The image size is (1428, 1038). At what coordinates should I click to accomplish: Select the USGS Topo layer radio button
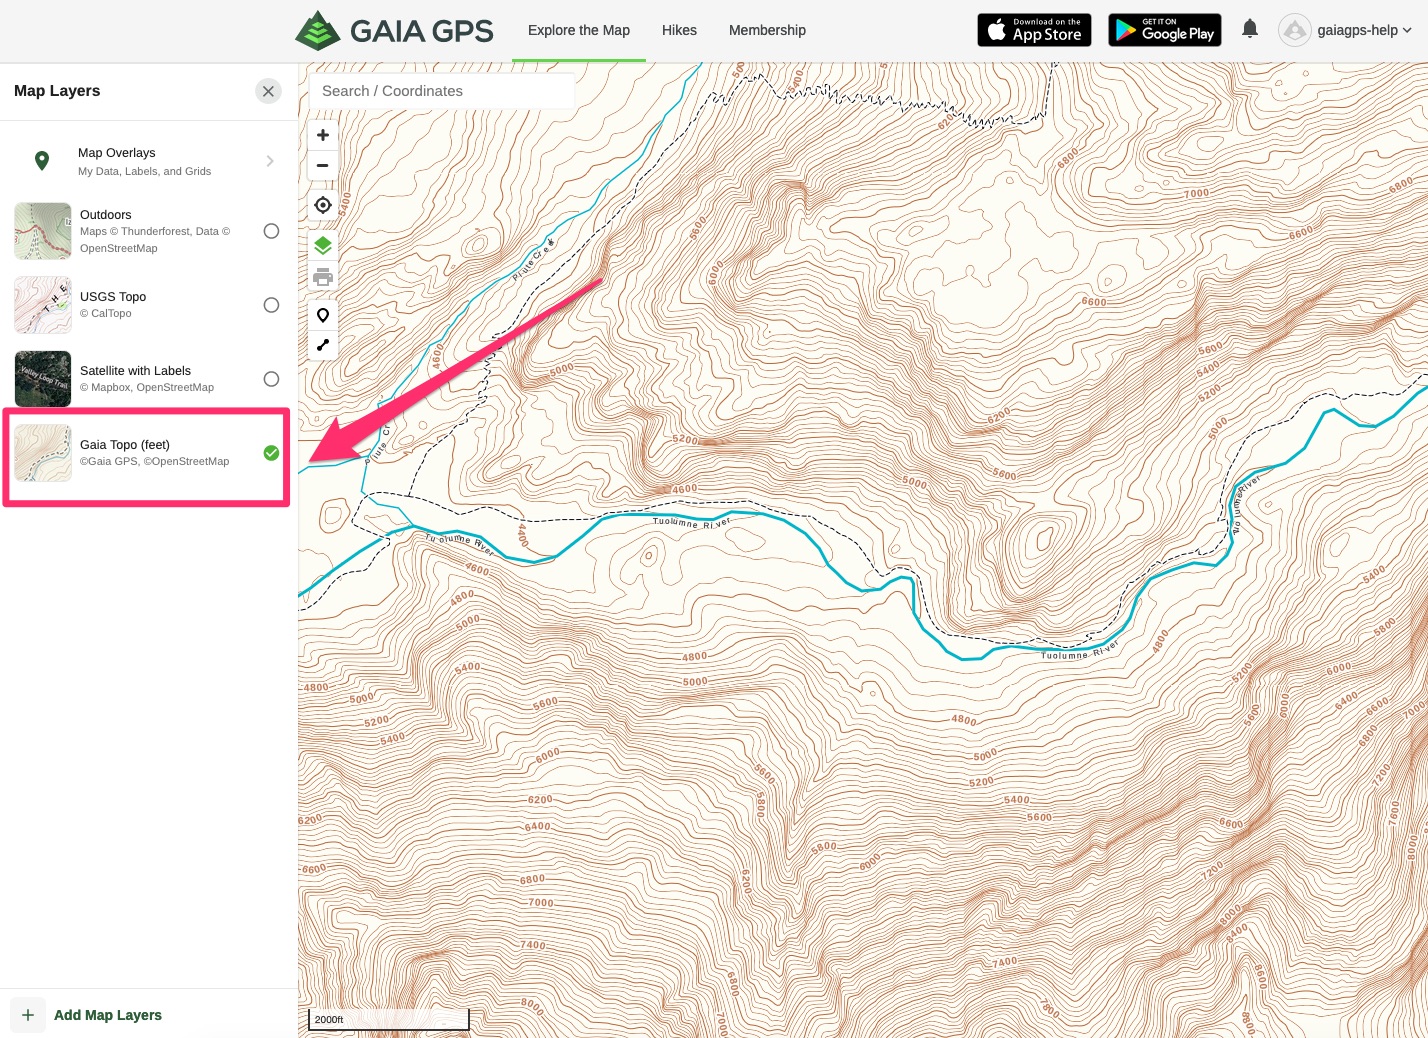(x=271, y=305)
